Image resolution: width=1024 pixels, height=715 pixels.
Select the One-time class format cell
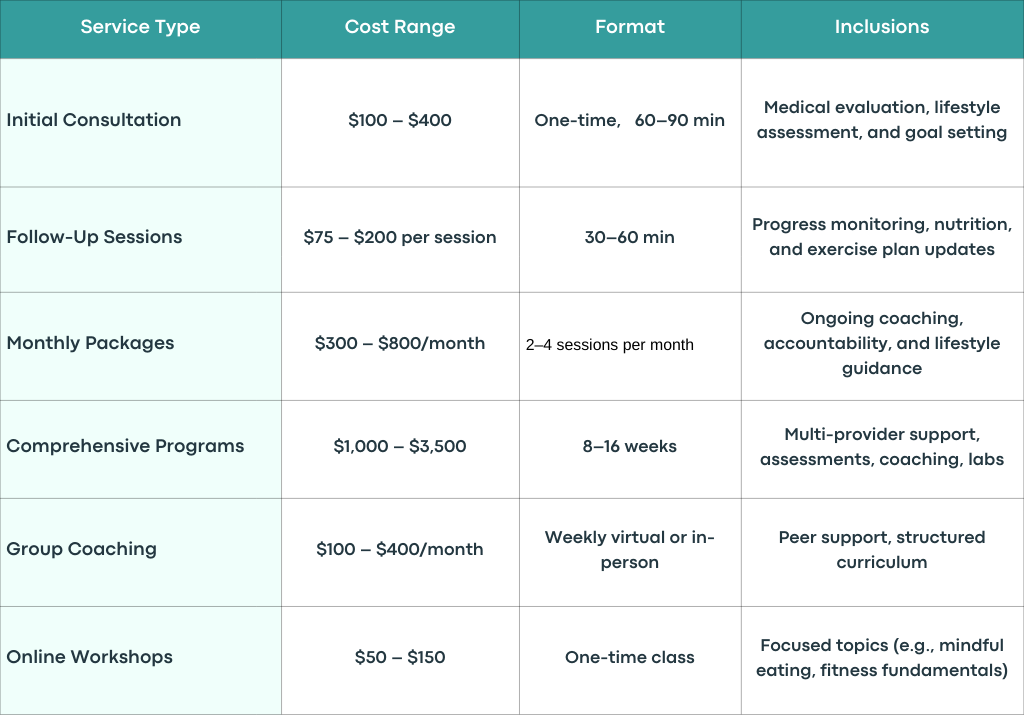pos(630,660)
